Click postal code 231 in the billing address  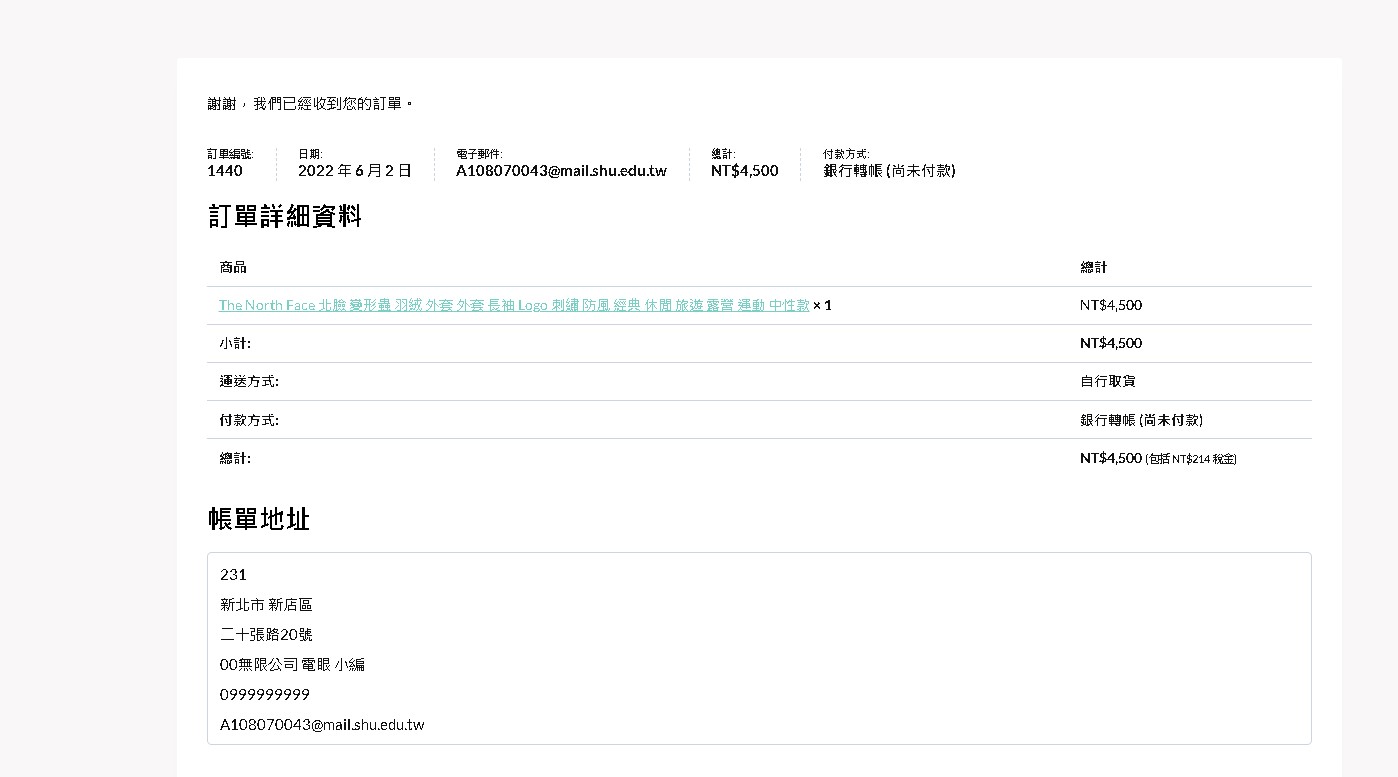pyautogui.click(x=233, y=575)
